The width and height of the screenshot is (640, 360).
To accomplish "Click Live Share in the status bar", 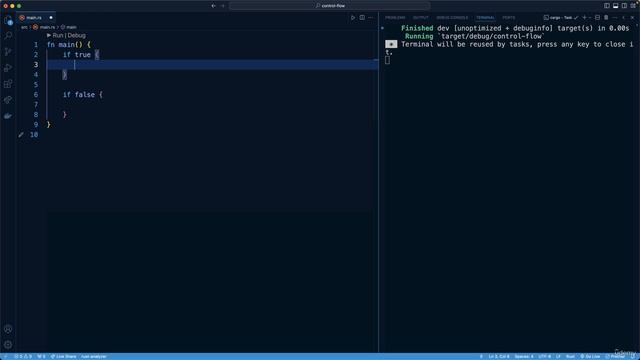I will tap(63, 356).
